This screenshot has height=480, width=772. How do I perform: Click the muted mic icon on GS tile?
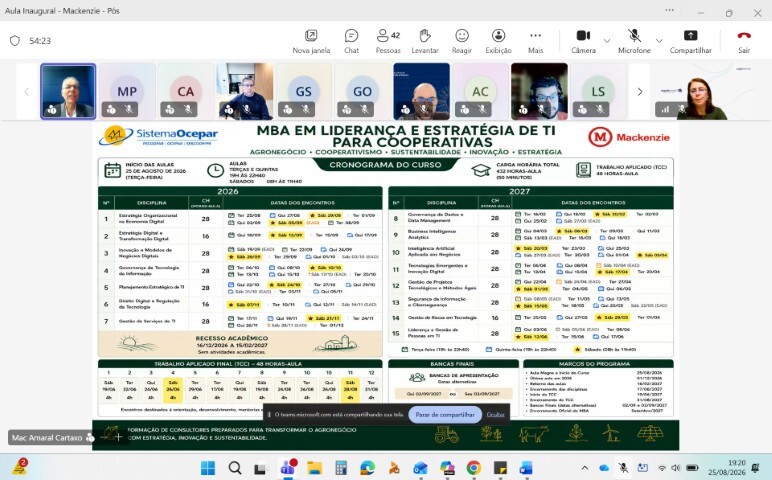(306, 110)
